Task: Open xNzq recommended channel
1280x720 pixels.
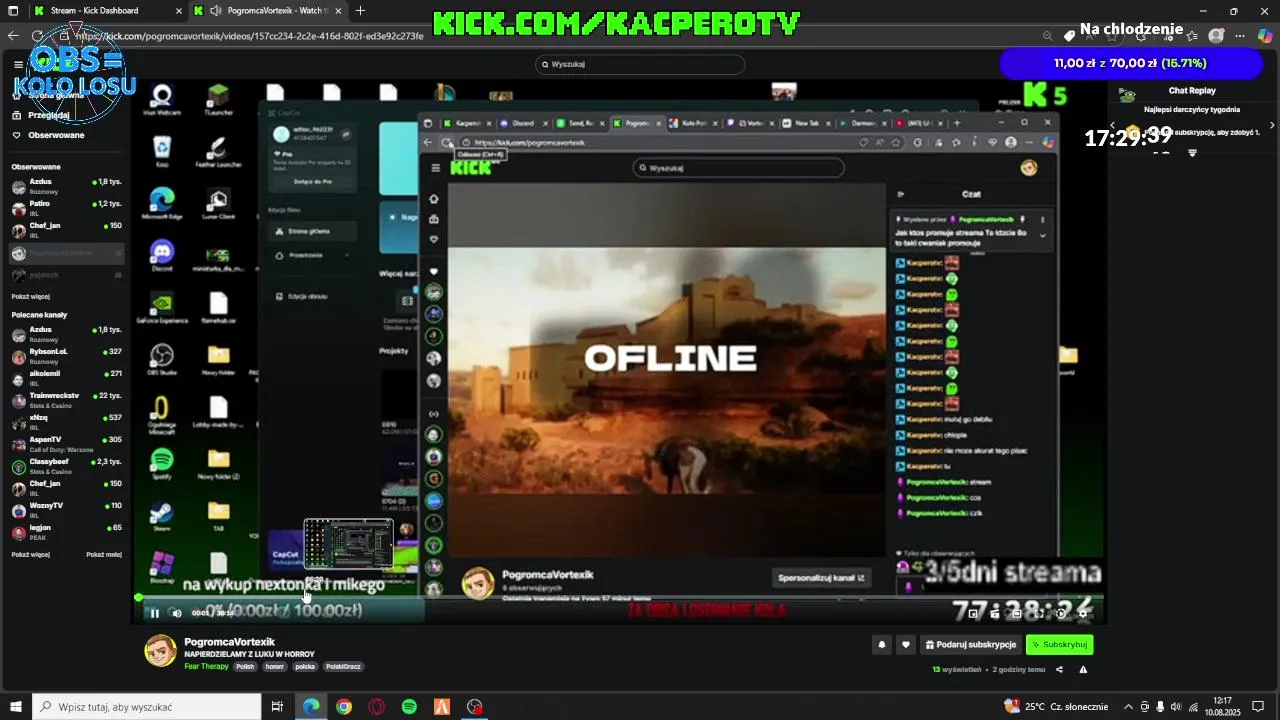Action: [x=66, y=422]
